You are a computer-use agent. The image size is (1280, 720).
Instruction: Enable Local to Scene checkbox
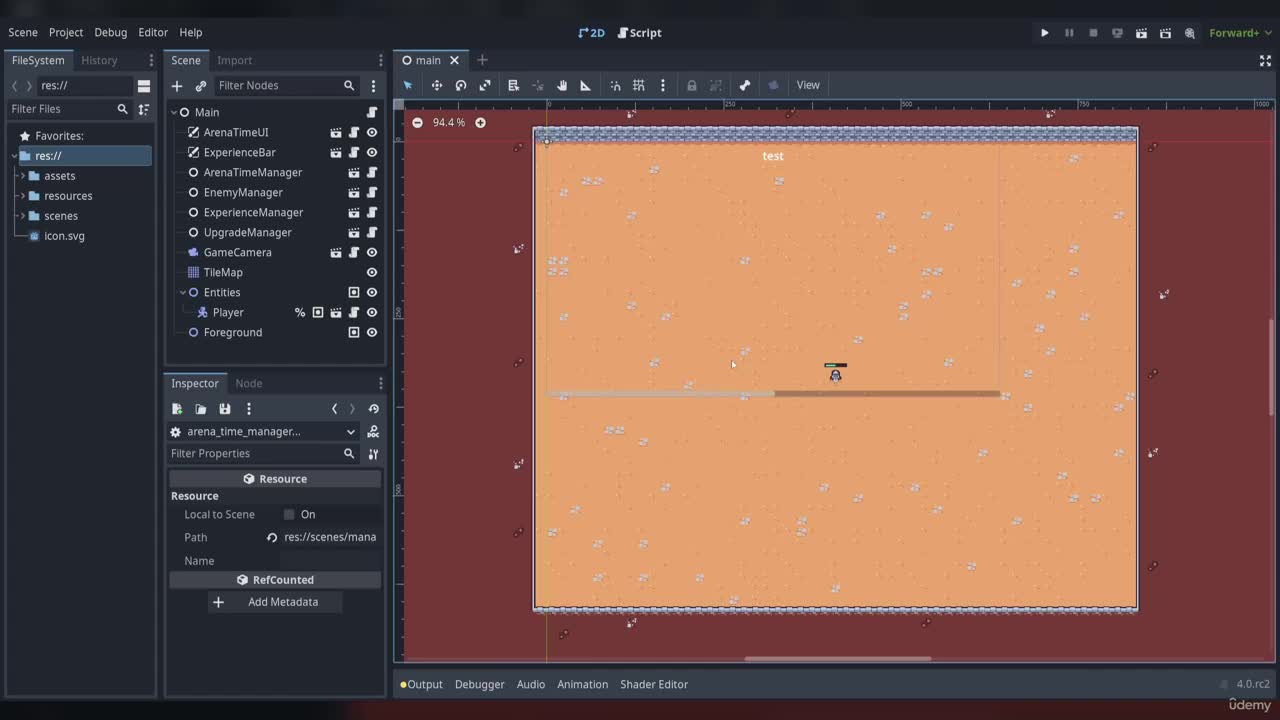pos(289,514)
